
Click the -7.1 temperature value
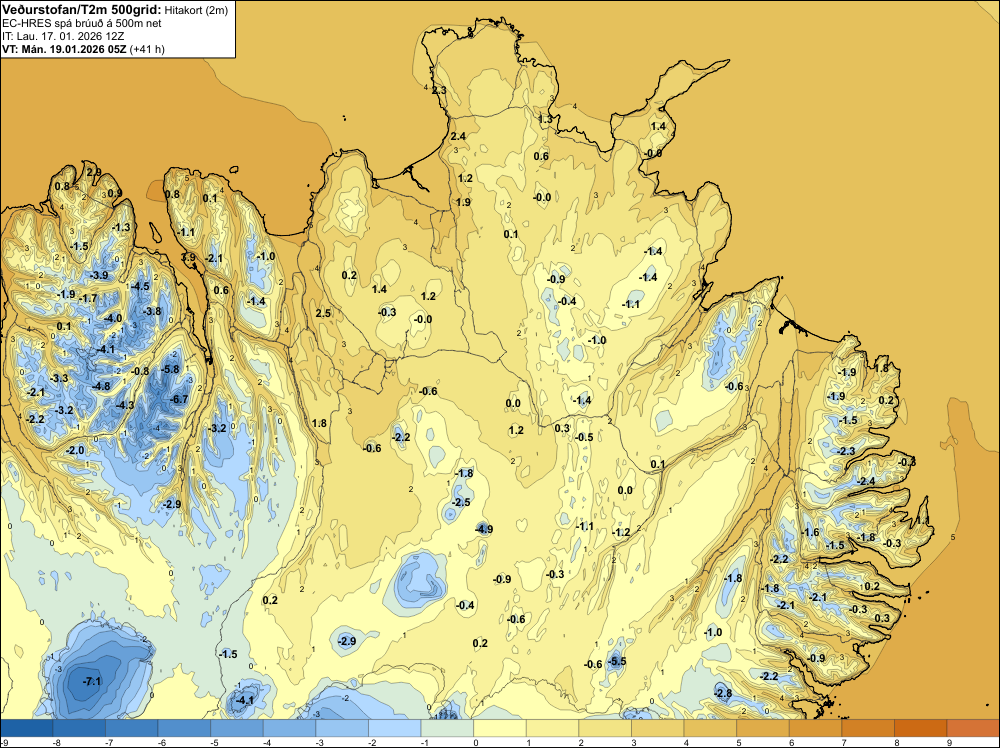92,682
